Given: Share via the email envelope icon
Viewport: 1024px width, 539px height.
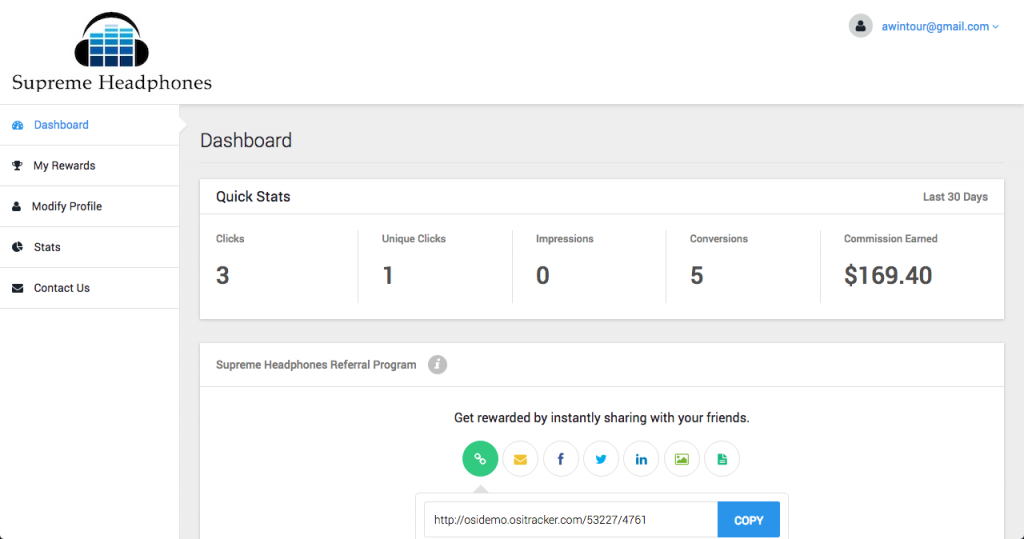Looking at the screenshot, I should point(520,459).
